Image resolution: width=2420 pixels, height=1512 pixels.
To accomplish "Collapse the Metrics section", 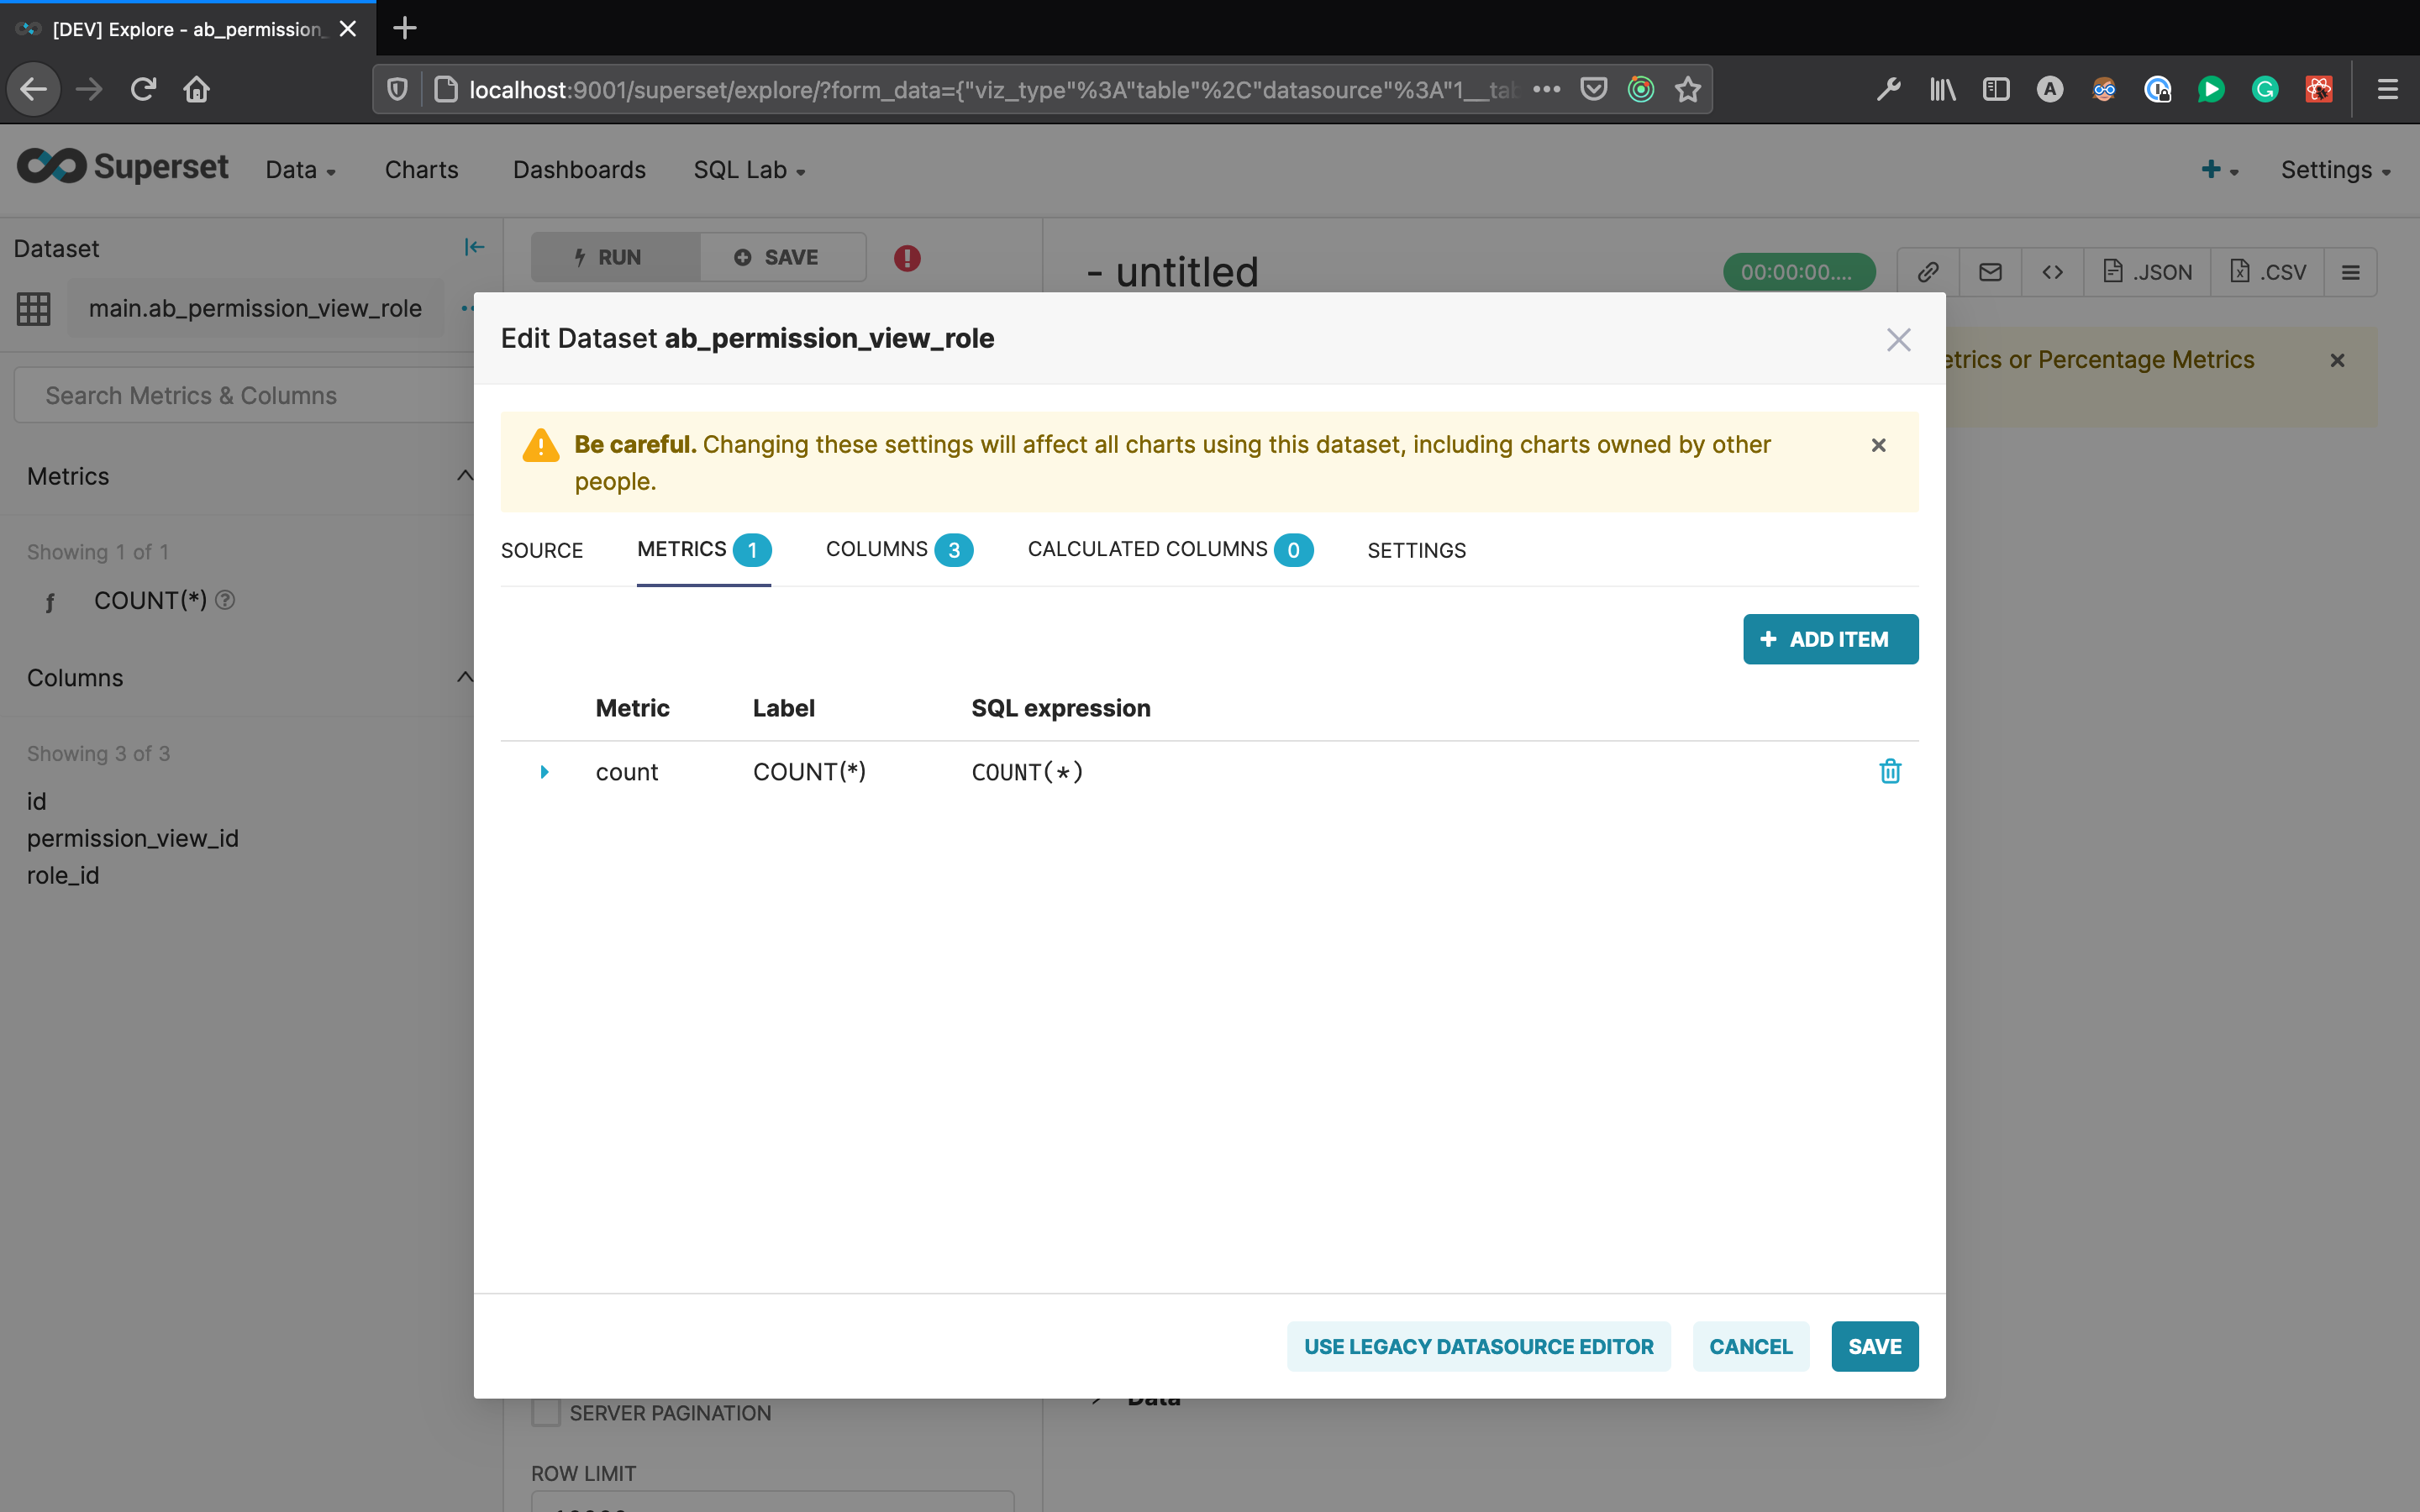I will [464, 476].
